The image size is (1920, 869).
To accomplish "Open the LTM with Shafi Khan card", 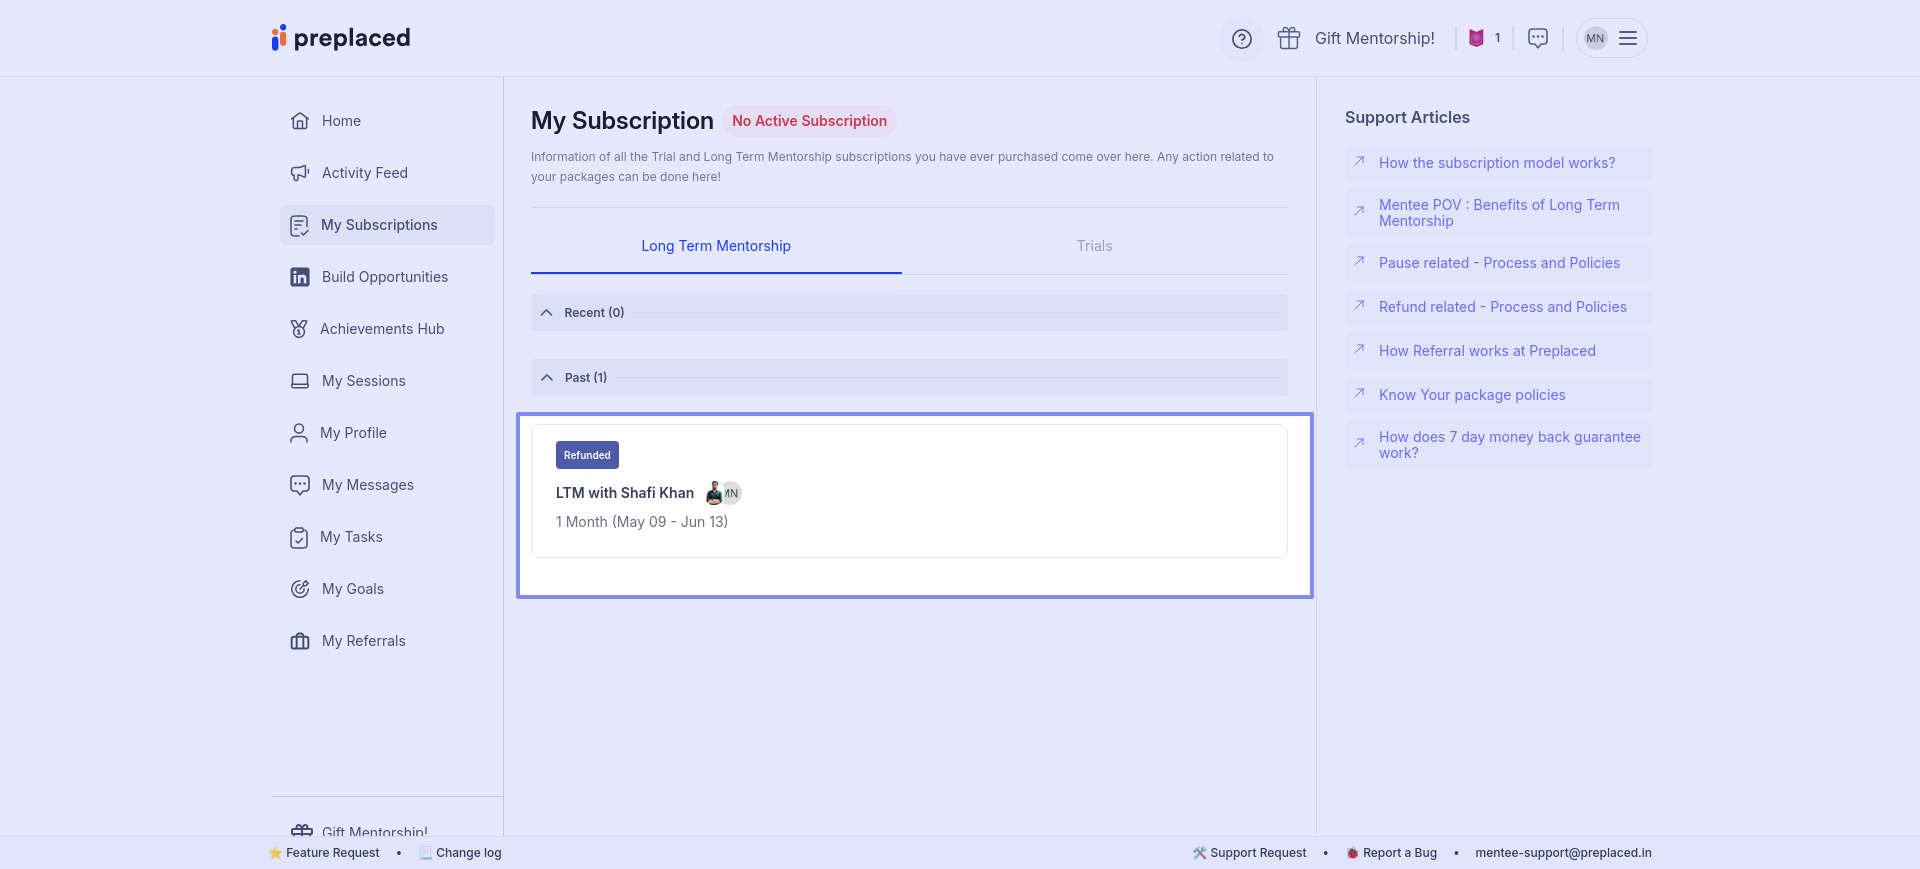I will (908, 491).
